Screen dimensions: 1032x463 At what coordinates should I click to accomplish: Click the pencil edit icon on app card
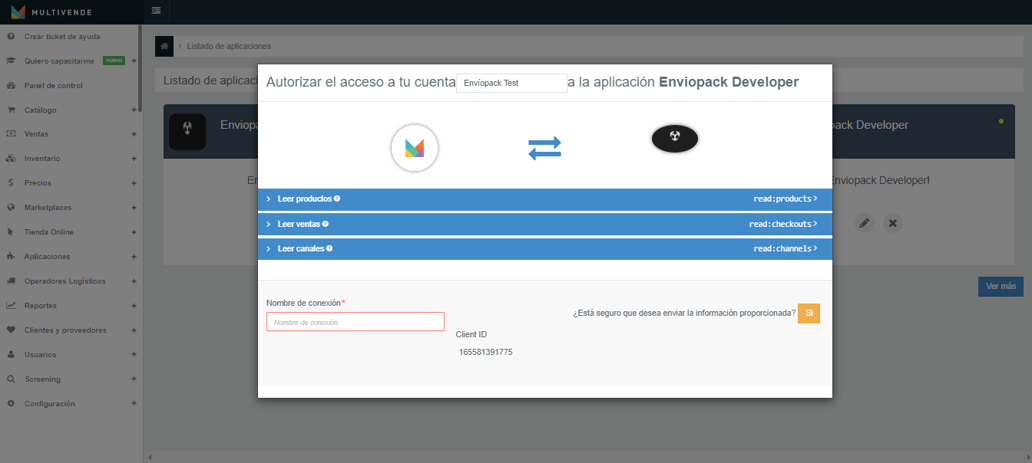(x=865, y=223)
